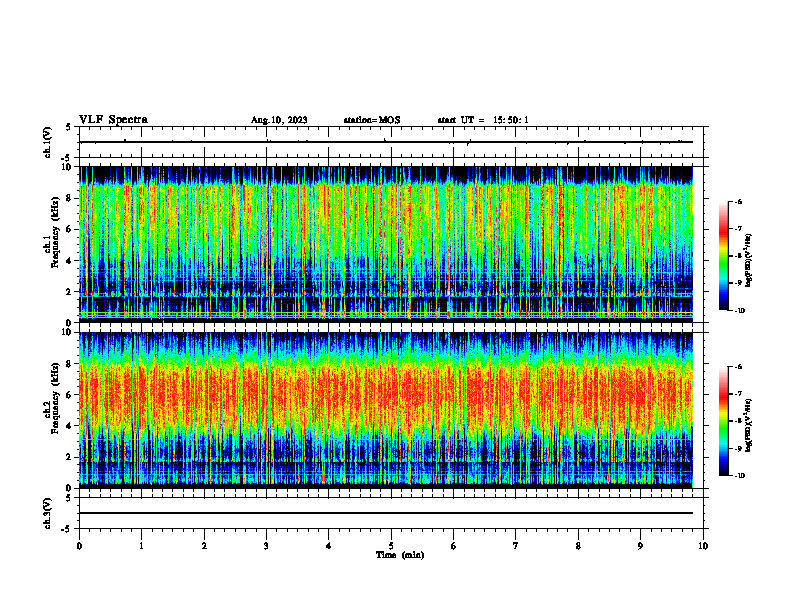This screenshot has width=792, height=612.
Task: Click the "9" tick label on the time axis
Action: click(640, 546)
